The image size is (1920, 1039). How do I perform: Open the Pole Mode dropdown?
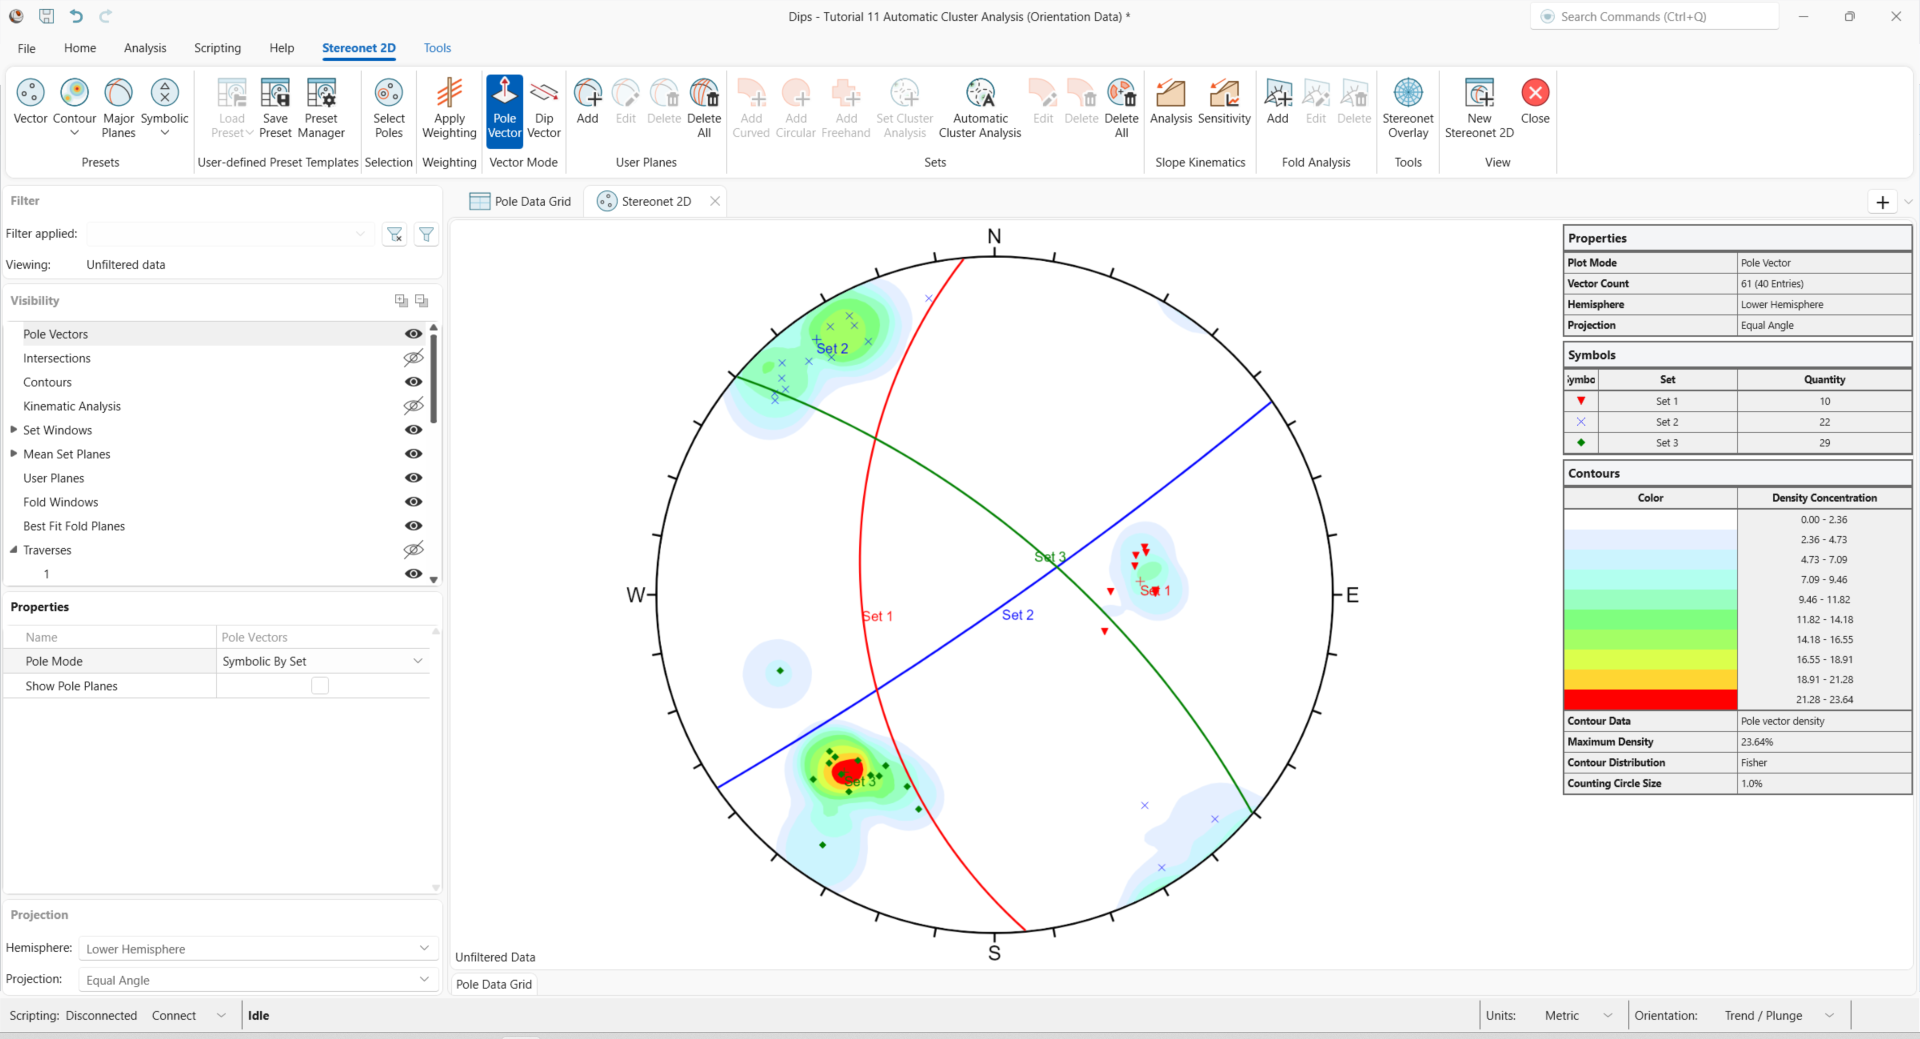coord(323,661)
